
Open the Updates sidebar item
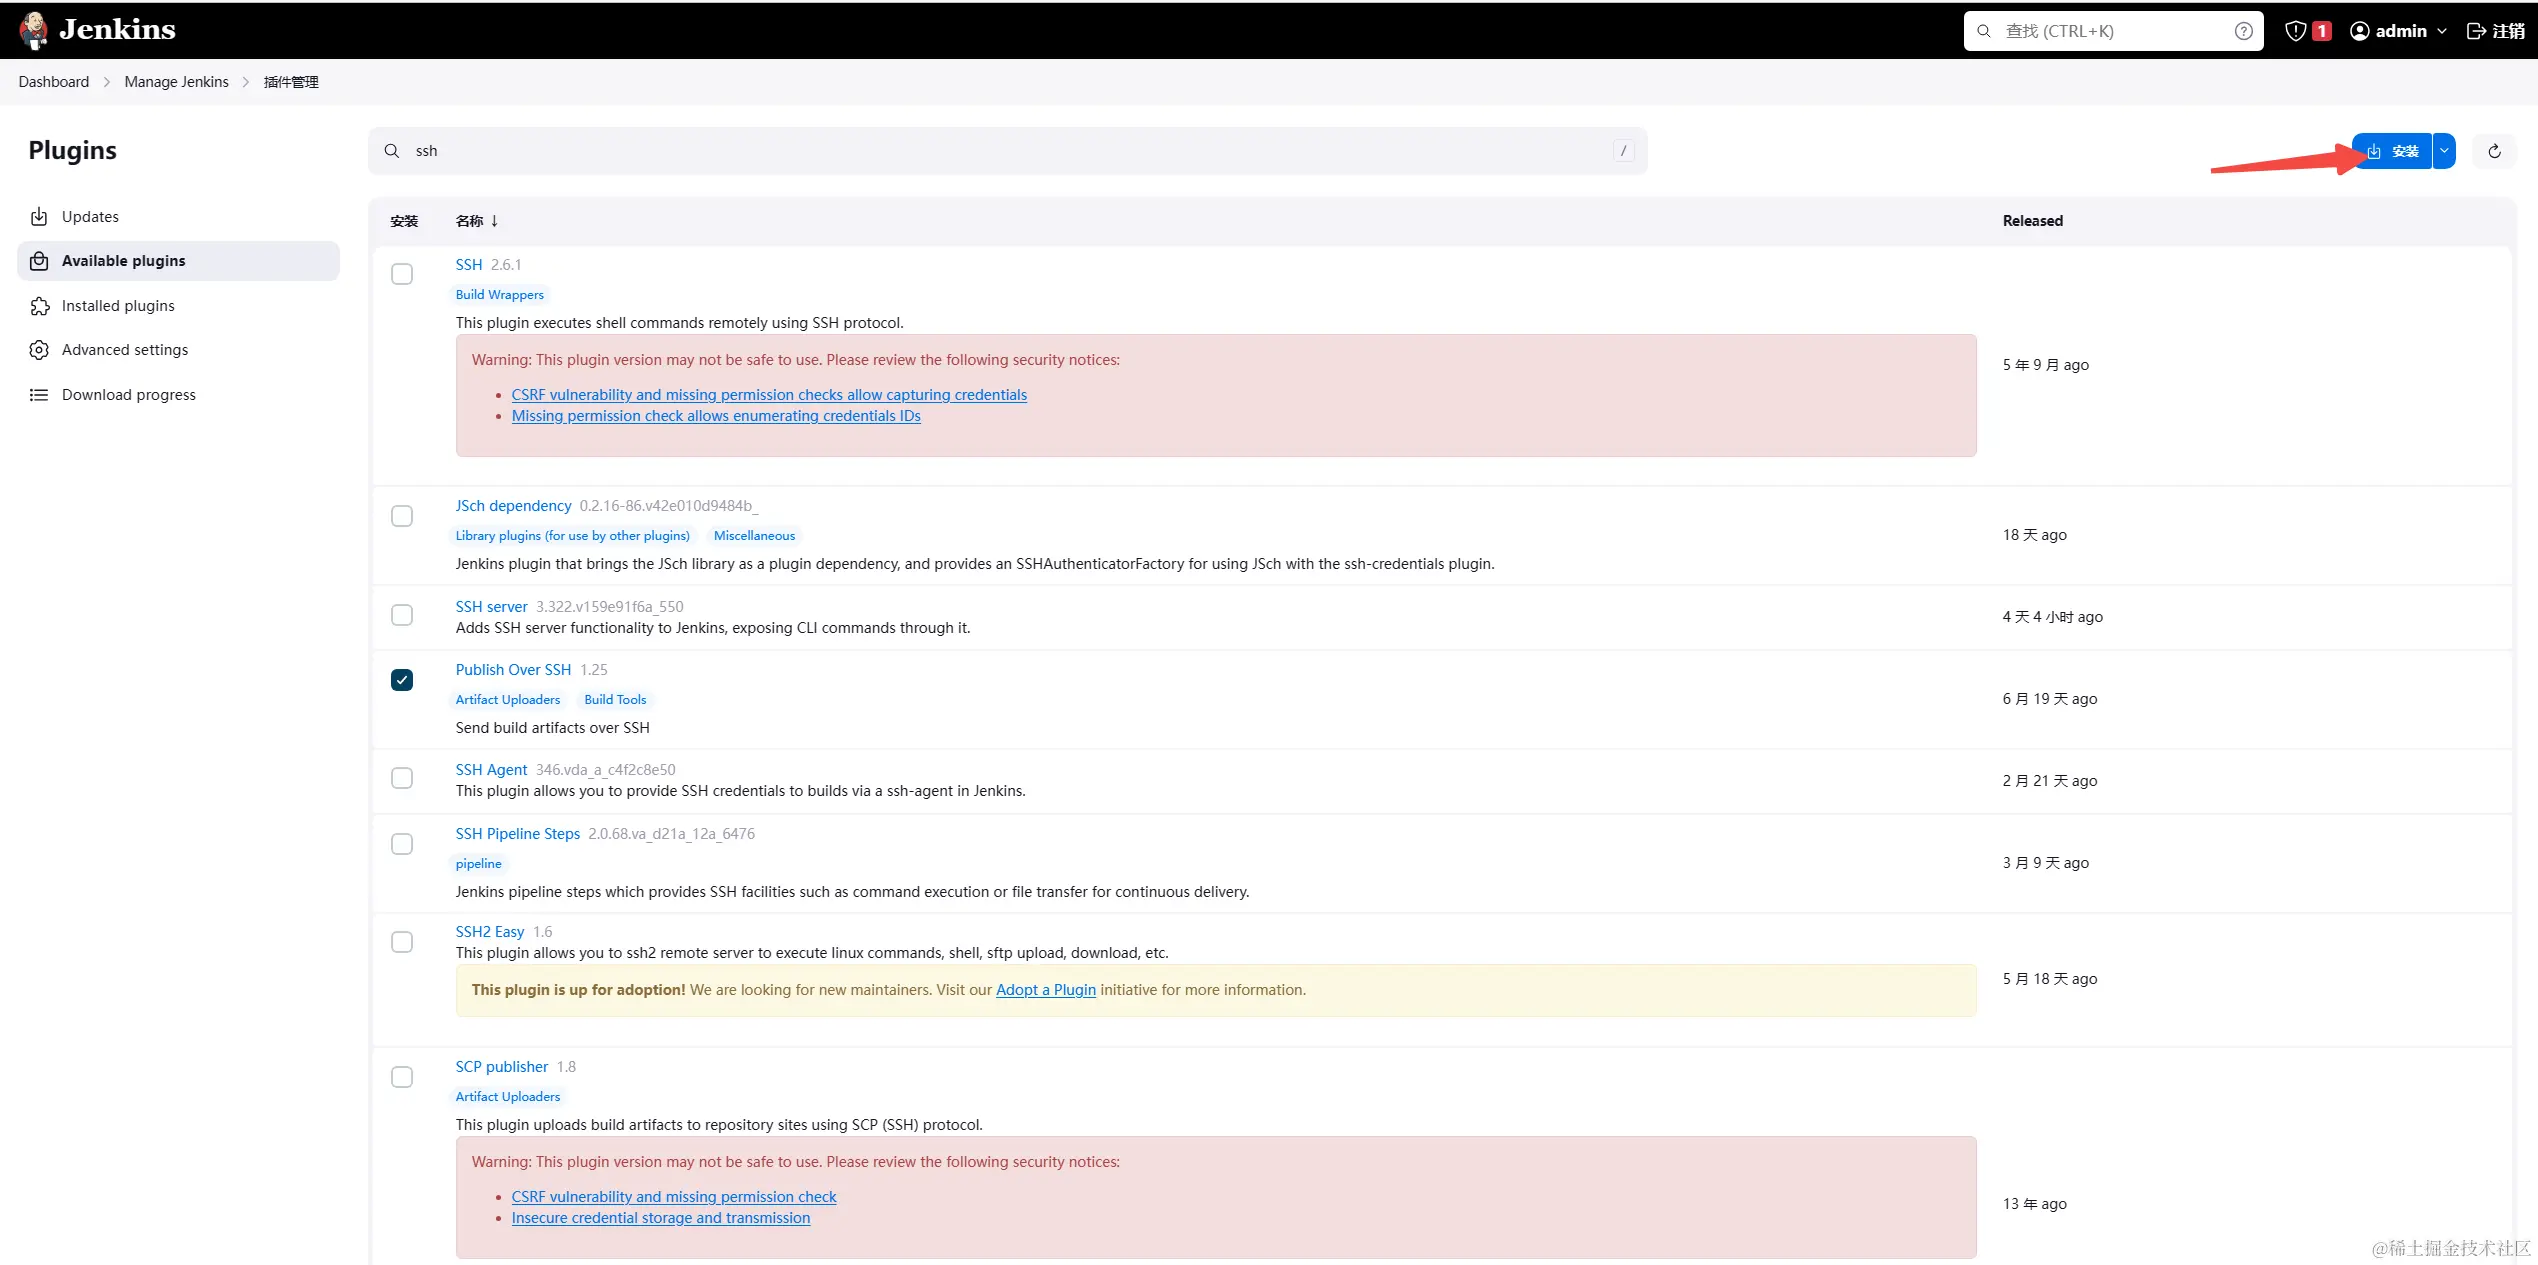click(90, 217)
